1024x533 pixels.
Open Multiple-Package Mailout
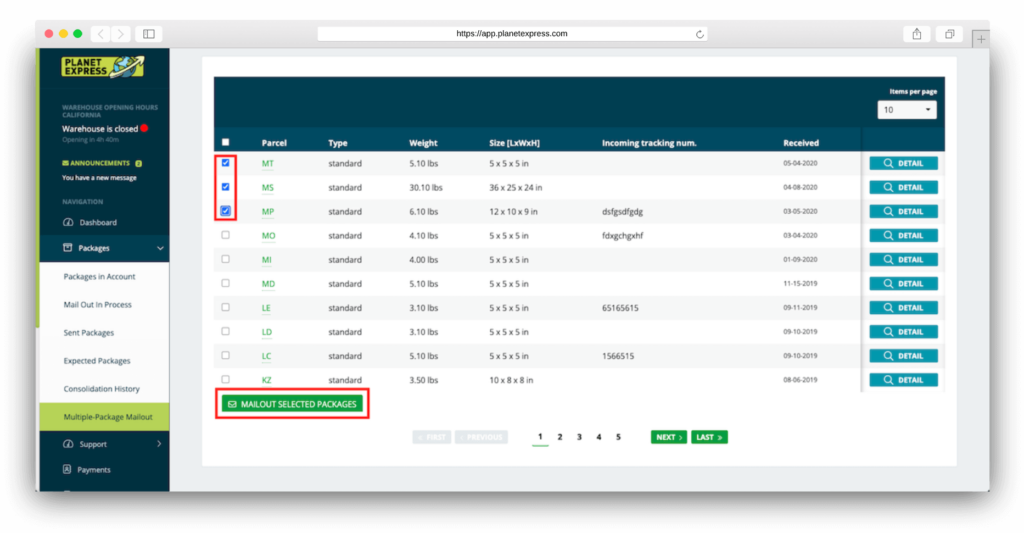point(104,417)
